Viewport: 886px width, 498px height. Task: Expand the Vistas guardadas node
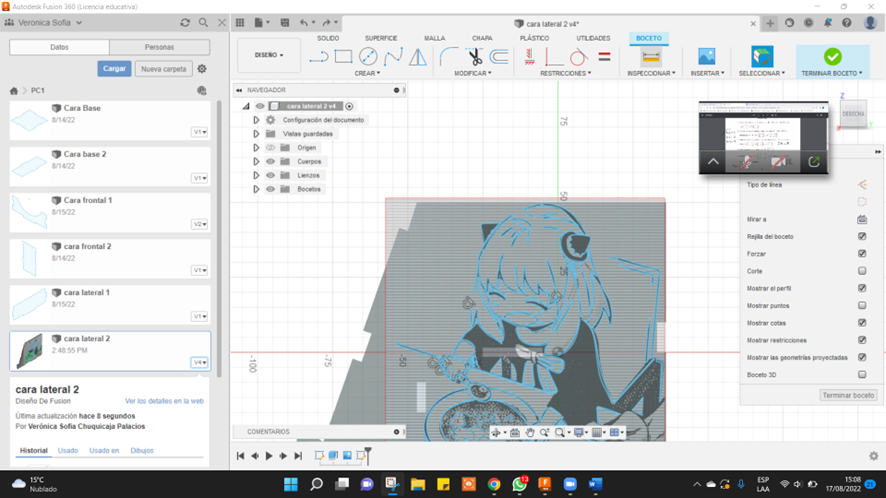tap(256, 134)
